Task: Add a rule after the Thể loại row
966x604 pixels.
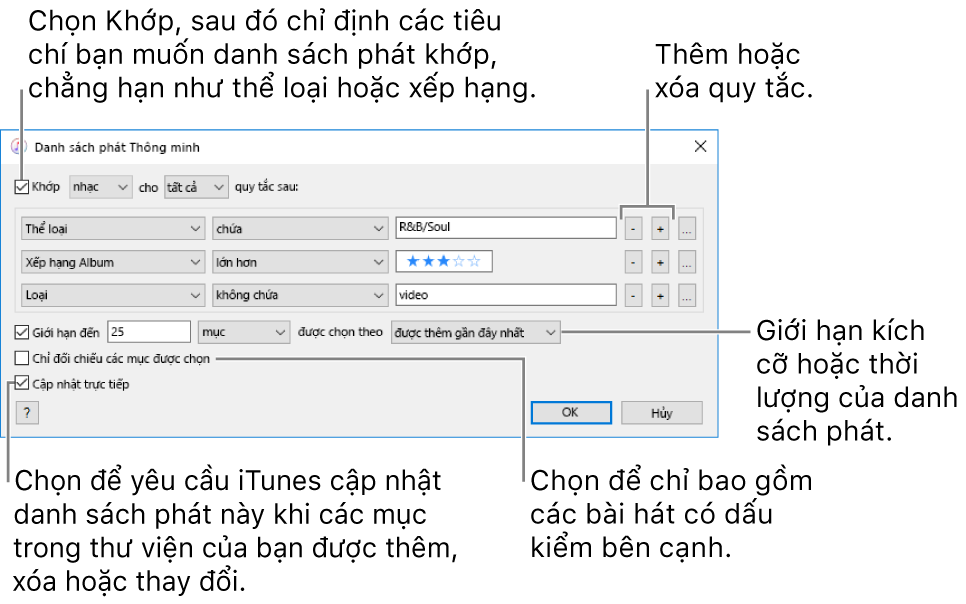Action: coord(660,229)
